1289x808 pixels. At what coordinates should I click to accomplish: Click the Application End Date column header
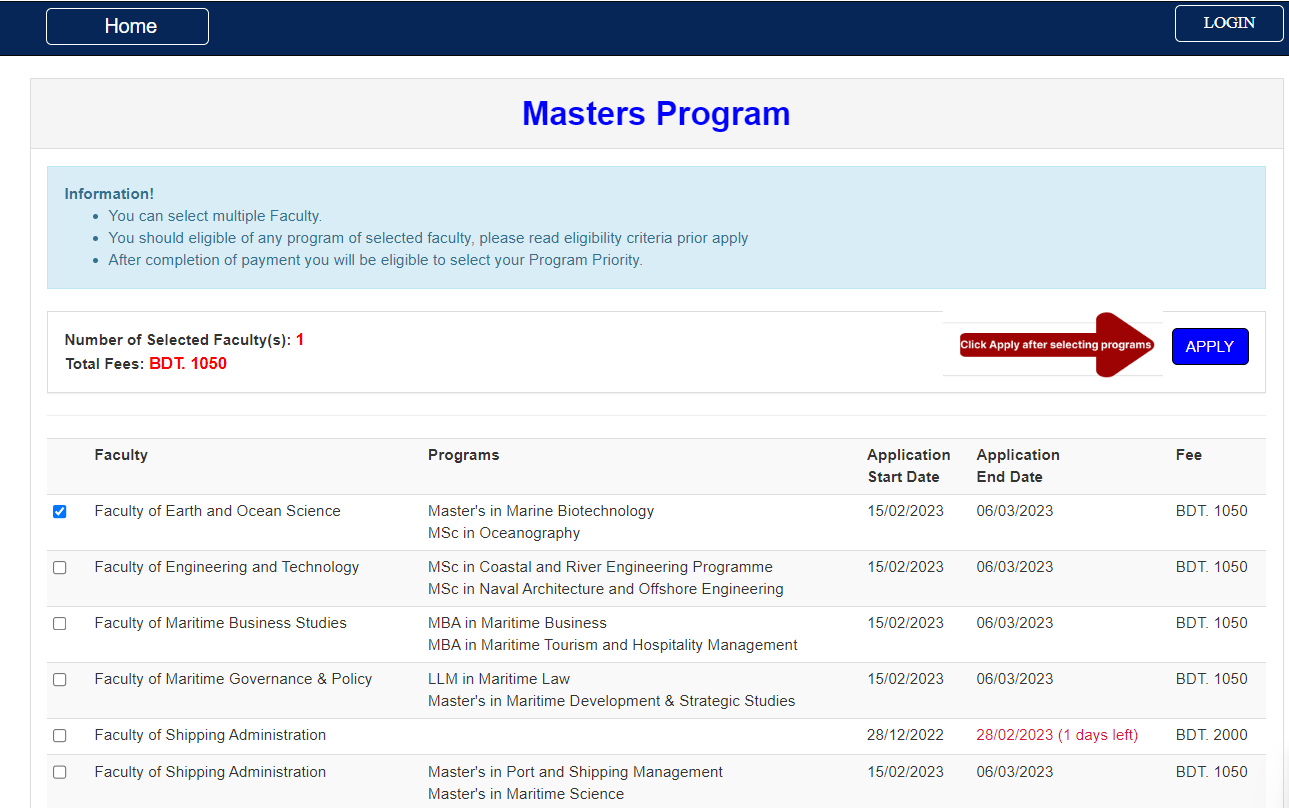[1018, 466]
